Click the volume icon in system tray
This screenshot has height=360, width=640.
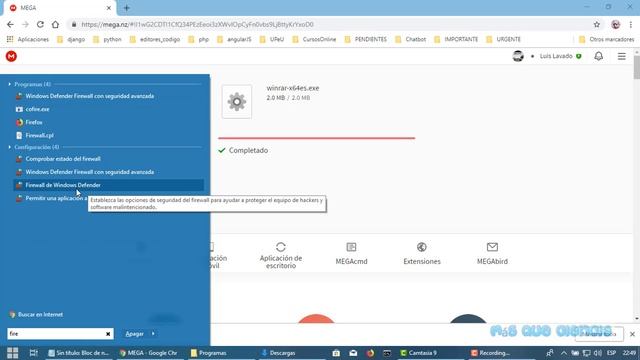[x=598, y=353]
